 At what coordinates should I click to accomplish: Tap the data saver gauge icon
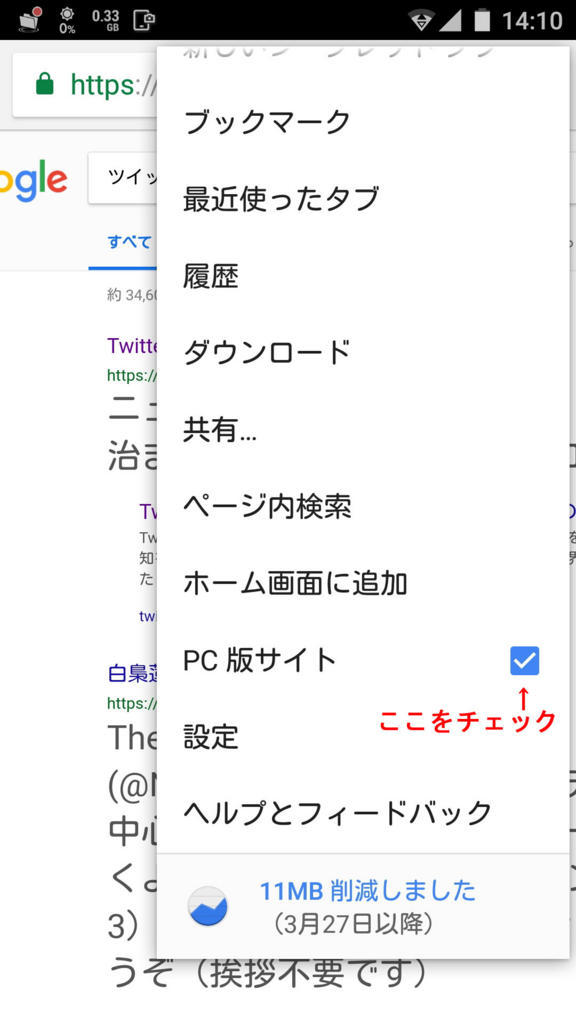[207, 906]
